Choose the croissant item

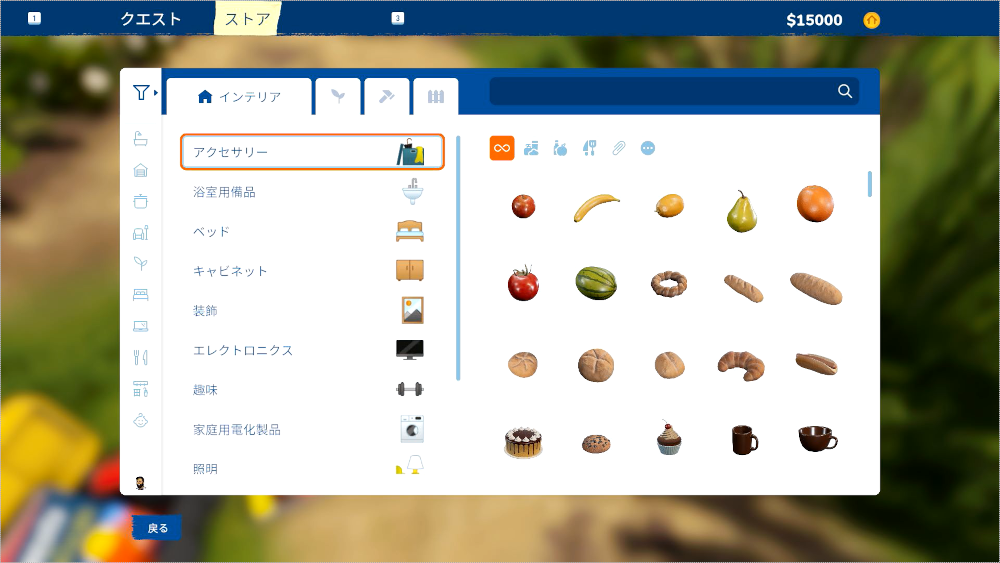point(741,365)
